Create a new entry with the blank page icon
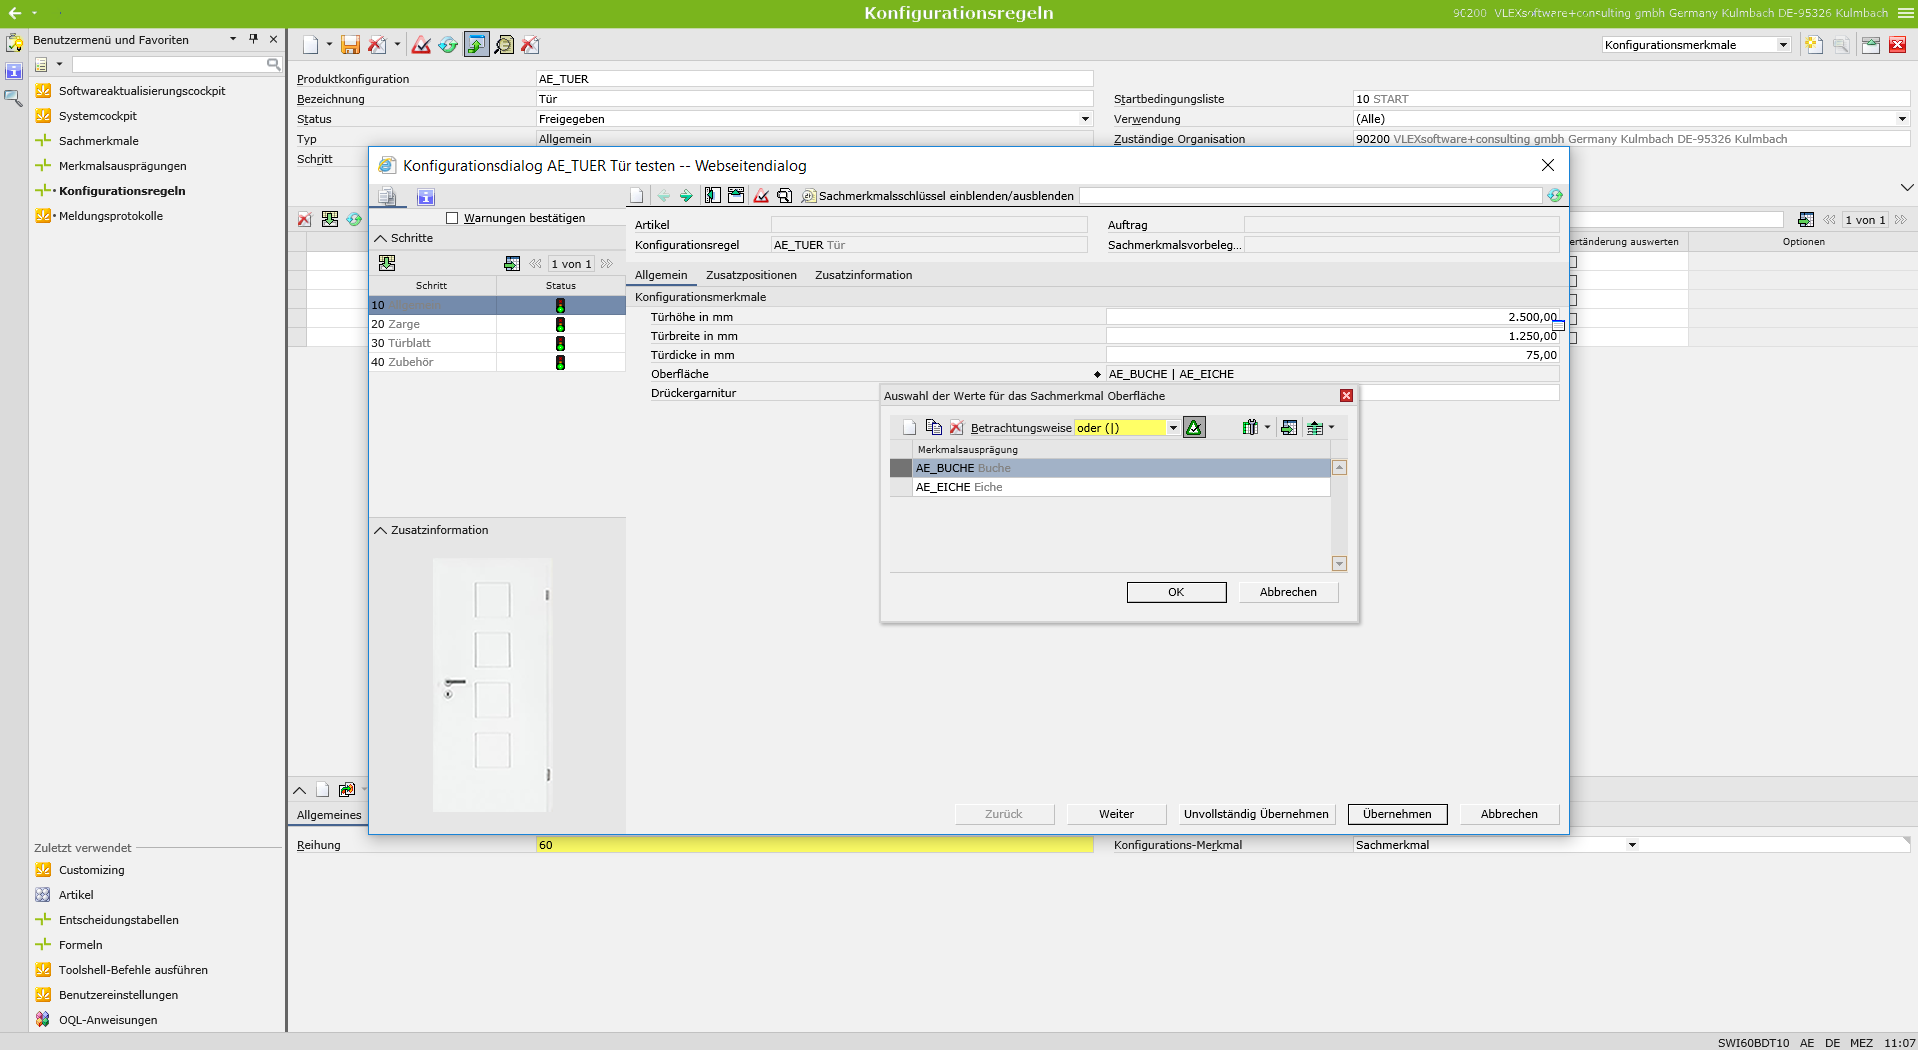This screenshot has width=1918, height=1050. pos(313,45)
